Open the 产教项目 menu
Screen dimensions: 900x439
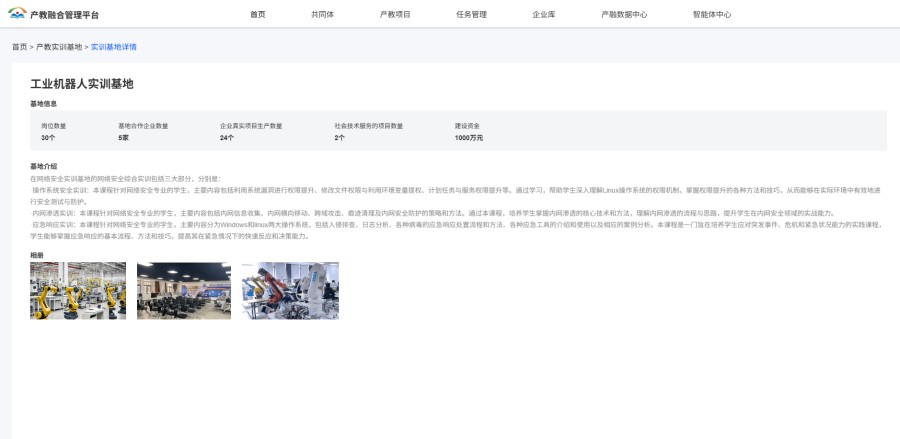tap(395, 14)
